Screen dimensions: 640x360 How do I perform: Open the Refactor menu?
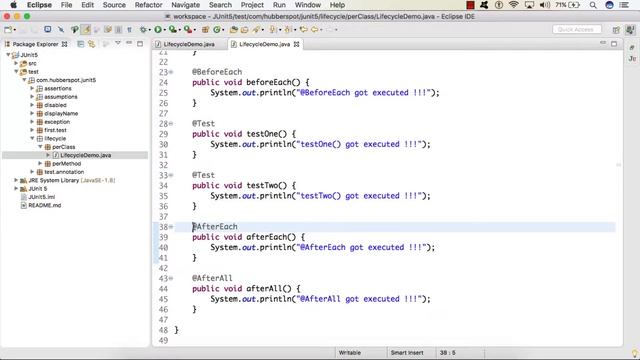click(148, 5)
